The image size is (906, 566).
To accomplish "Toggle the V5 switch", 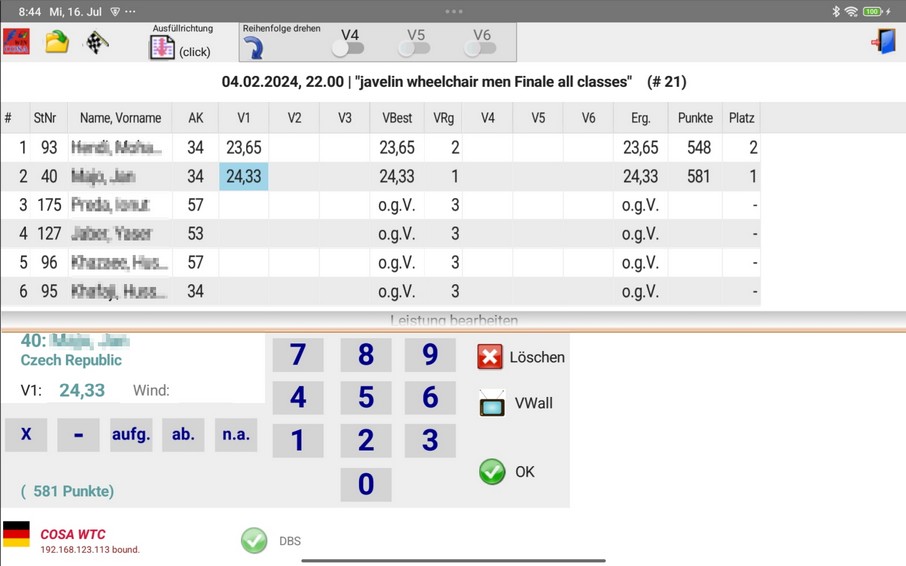I will point(414,48).
